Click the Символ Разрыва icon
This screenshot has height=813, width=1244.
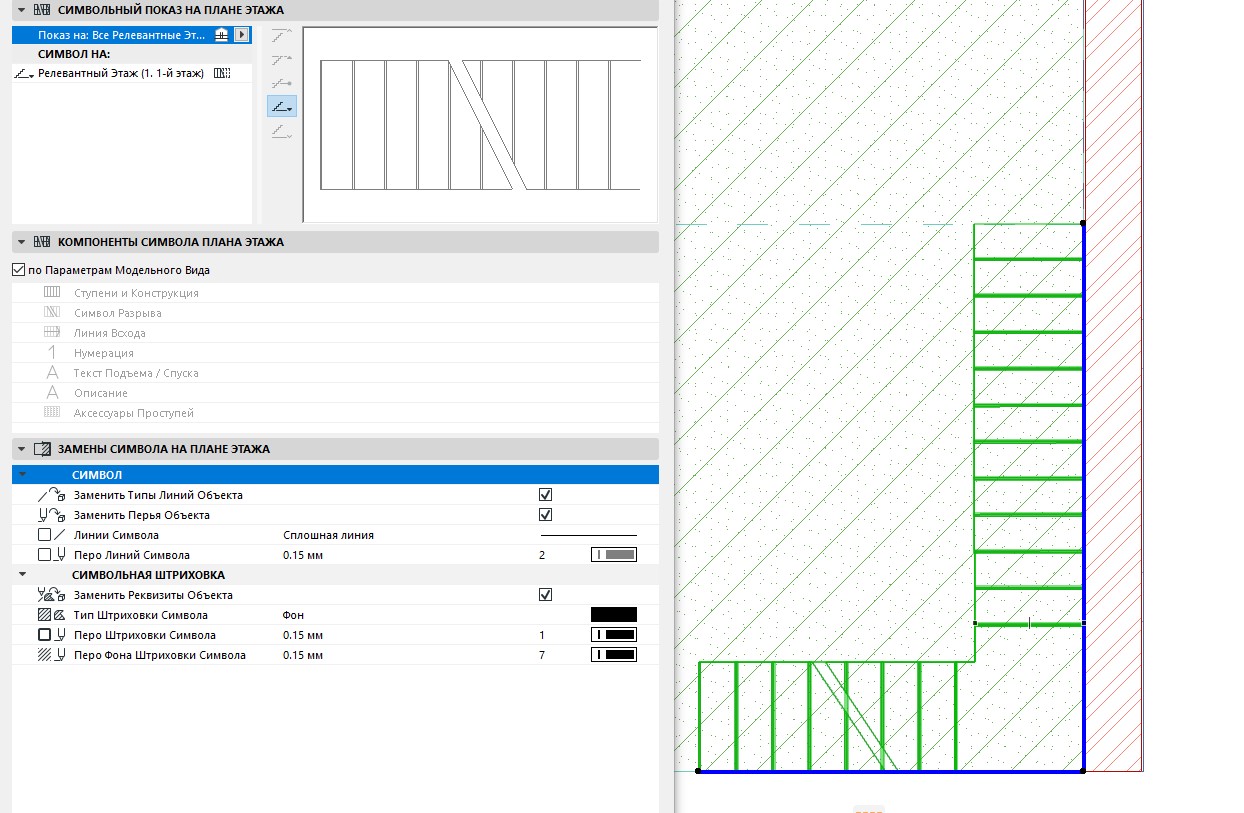pos(52,313)
